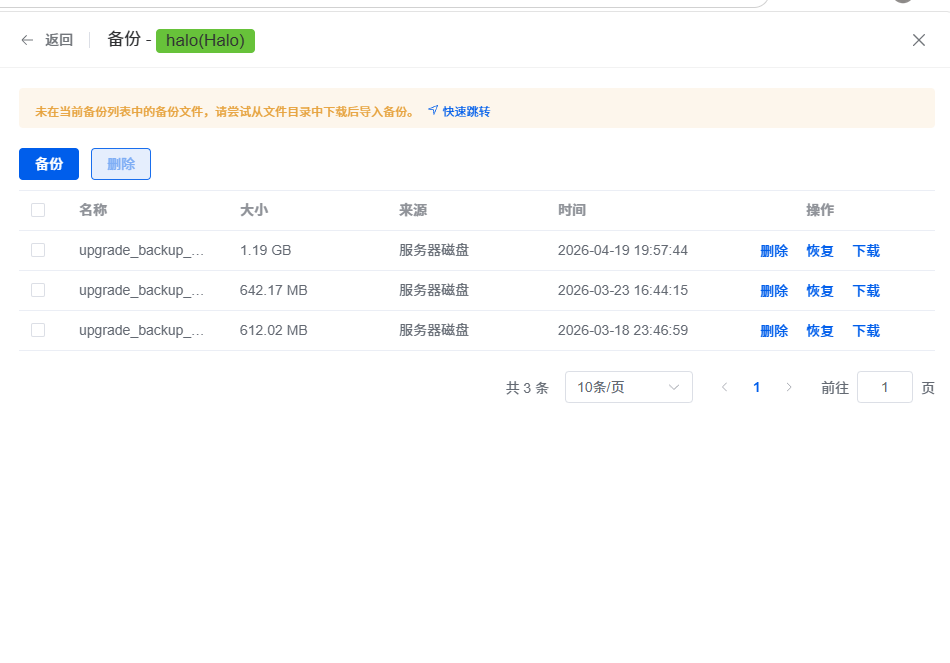
Task: Click the 删除 button next to 备份
Action: [120, 163]
